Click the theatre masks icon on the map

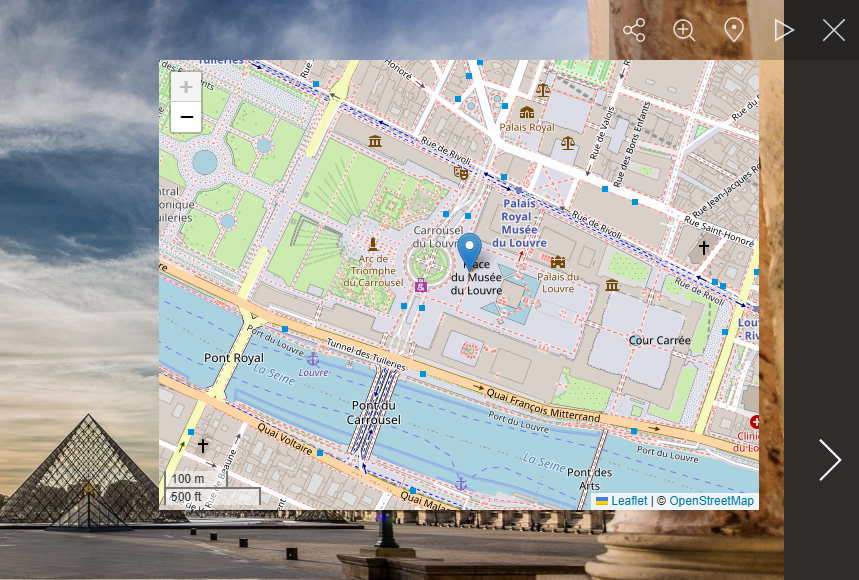coord(461,173)
